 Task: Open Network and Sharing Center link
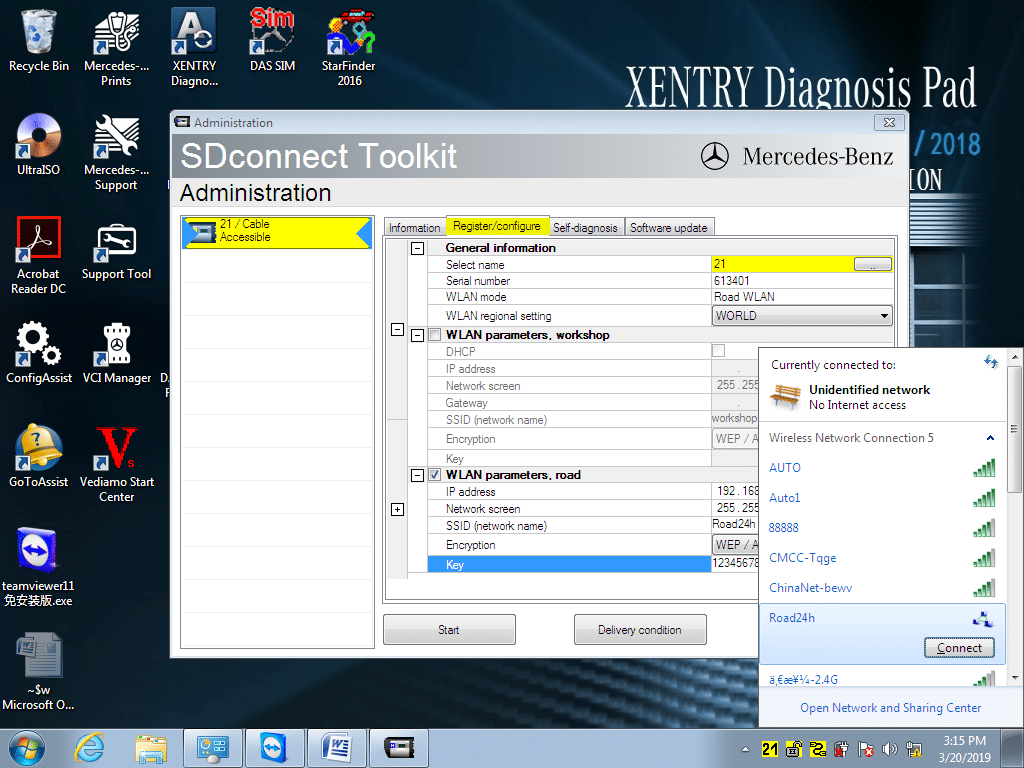pos(890,708)
